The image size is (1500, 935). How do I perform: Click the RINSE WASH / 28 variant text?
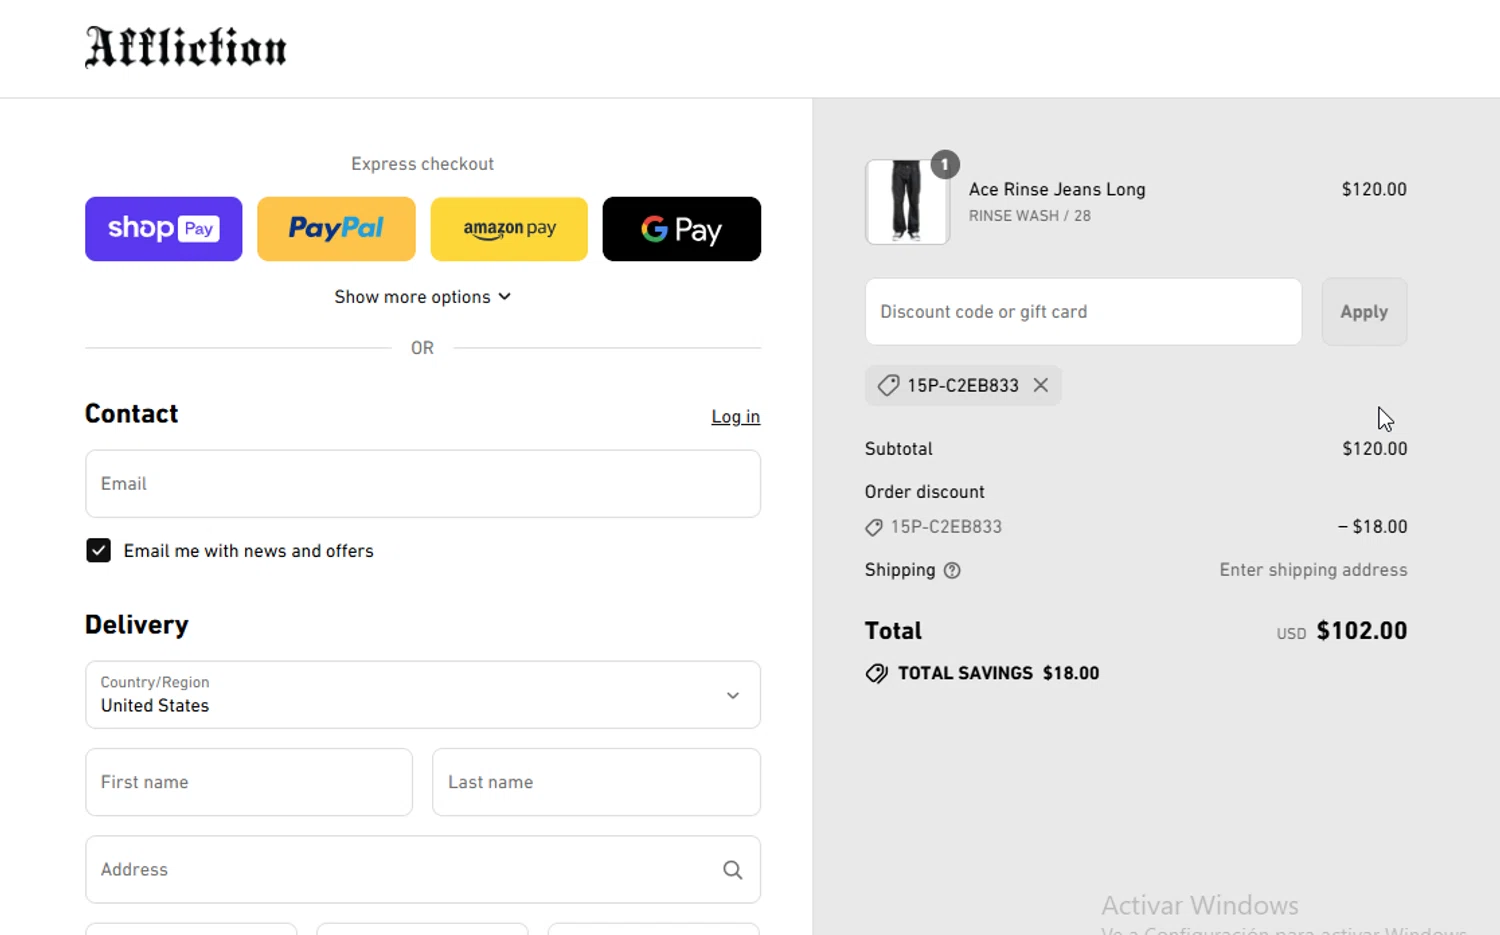[1030, 216]
